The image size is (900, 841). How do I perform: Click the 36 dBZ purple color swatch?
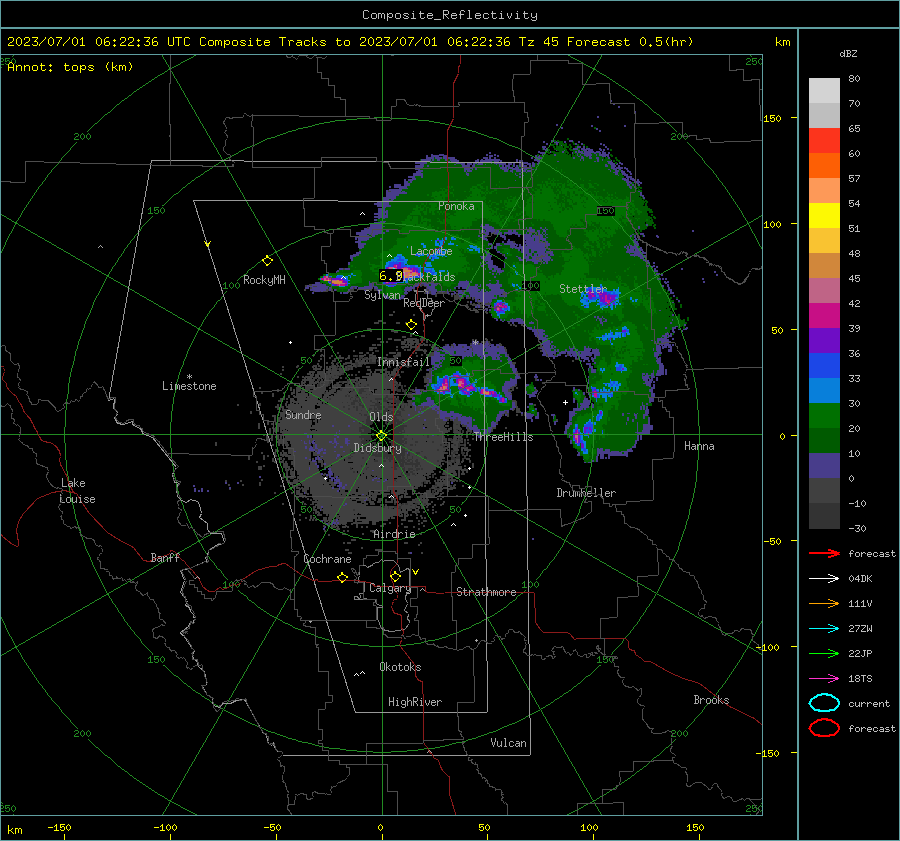824,340
